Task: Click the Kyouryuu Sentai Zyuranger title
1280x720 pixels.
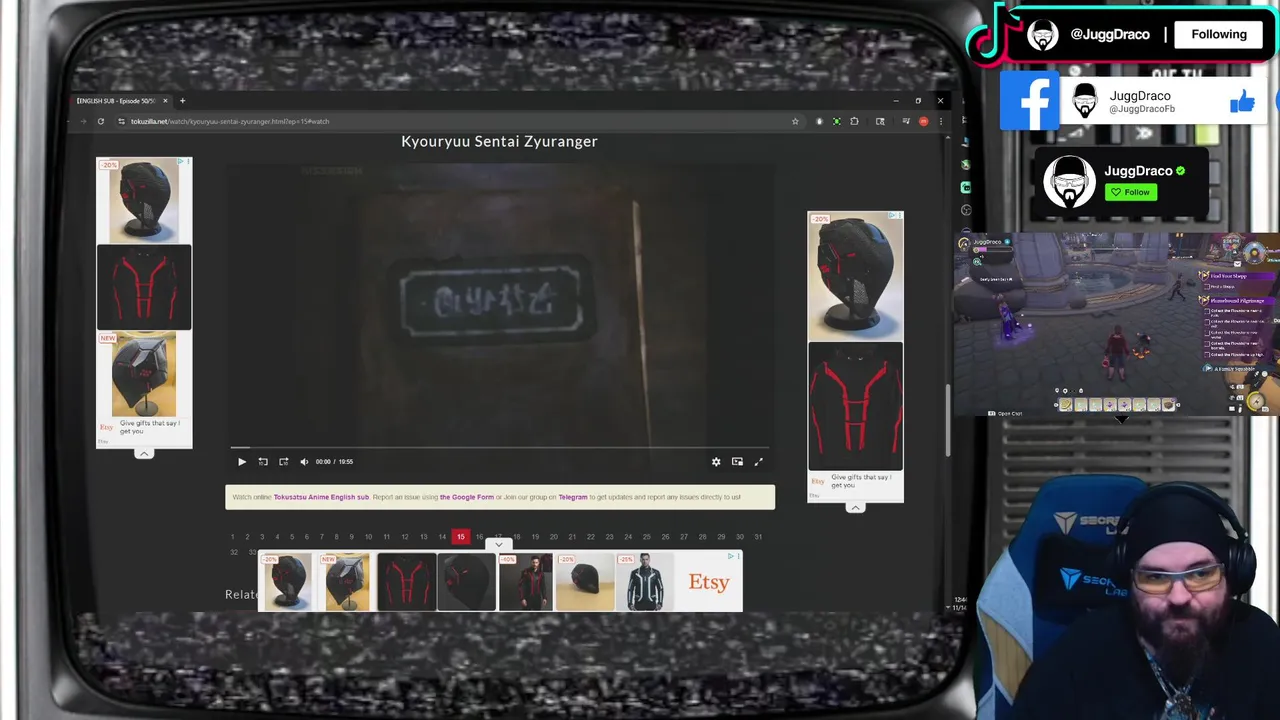Action: 499,141
